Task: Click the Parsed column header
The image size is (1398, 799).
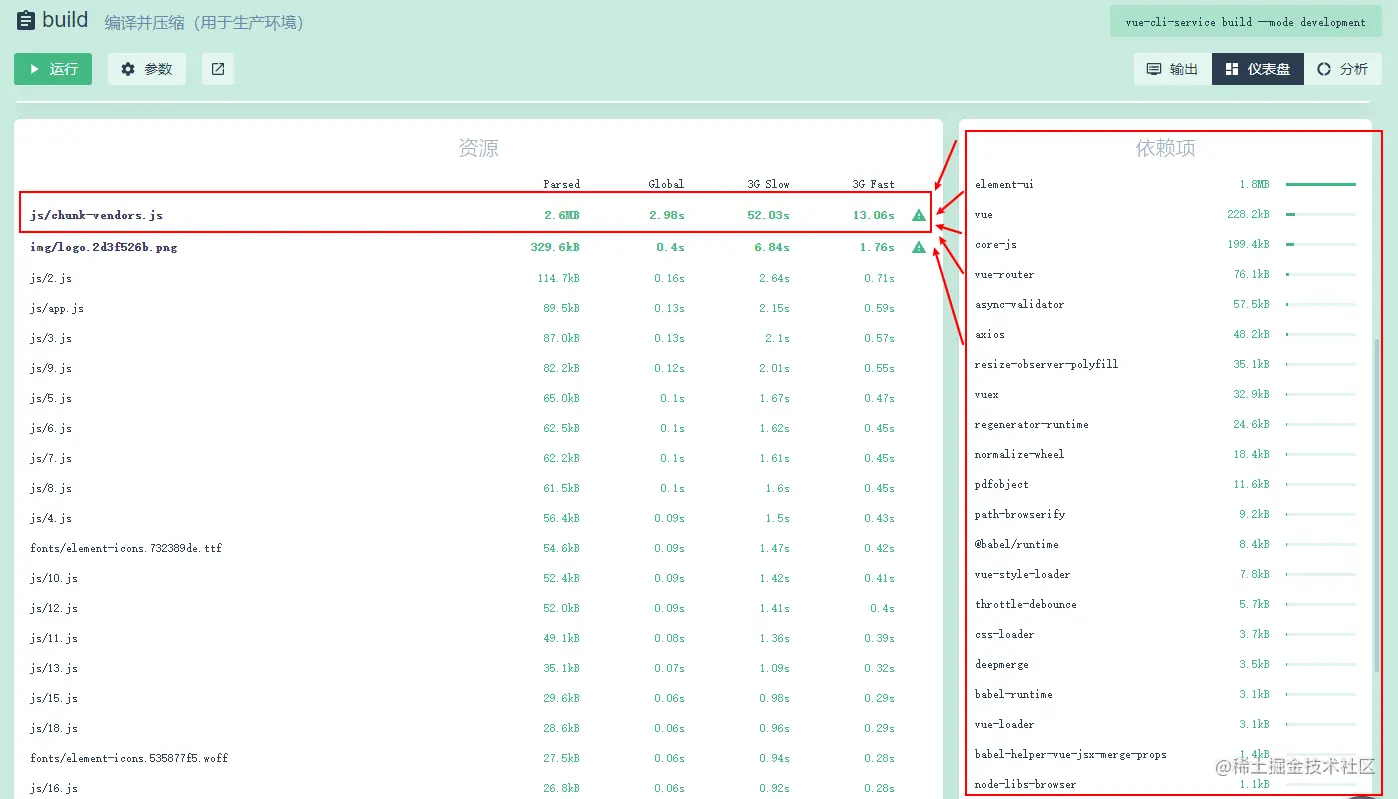Action: click(561, 184)
